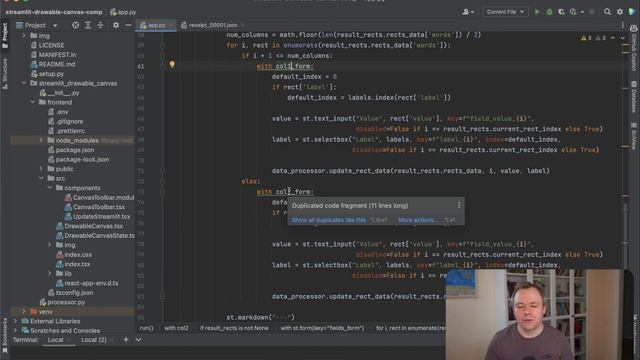This screenshot has height=360, width=640.
Task: Open duplicated code tooltip kebab menu
Action: (459, 205)
